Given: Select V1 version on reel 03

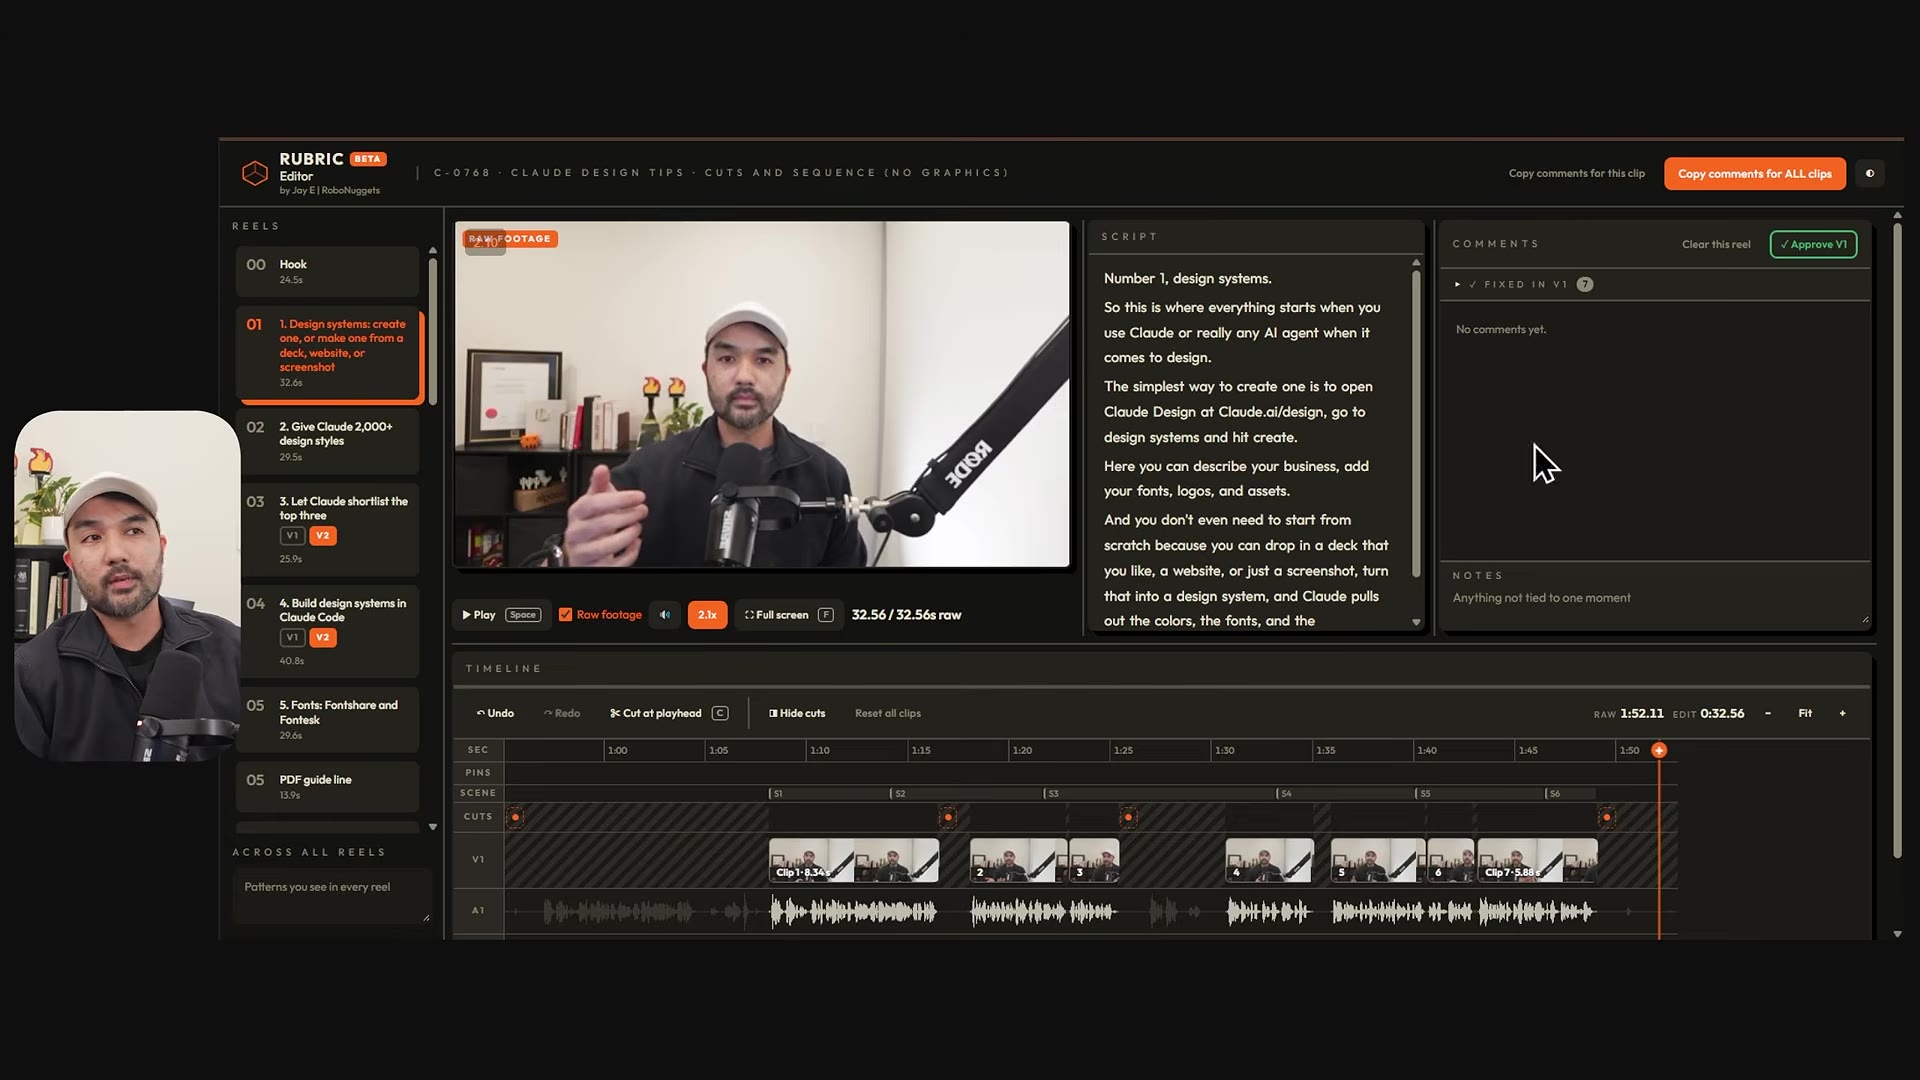Looking at the screenshot, I should pos(292,536).
